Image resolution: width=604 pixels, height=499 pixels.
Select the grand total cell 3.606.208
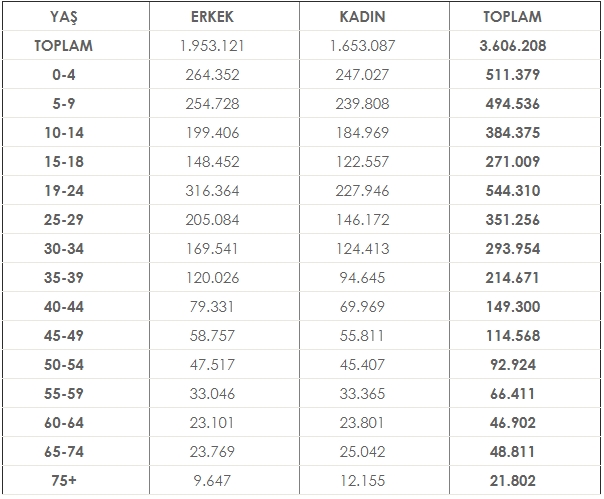coord(512,46)
